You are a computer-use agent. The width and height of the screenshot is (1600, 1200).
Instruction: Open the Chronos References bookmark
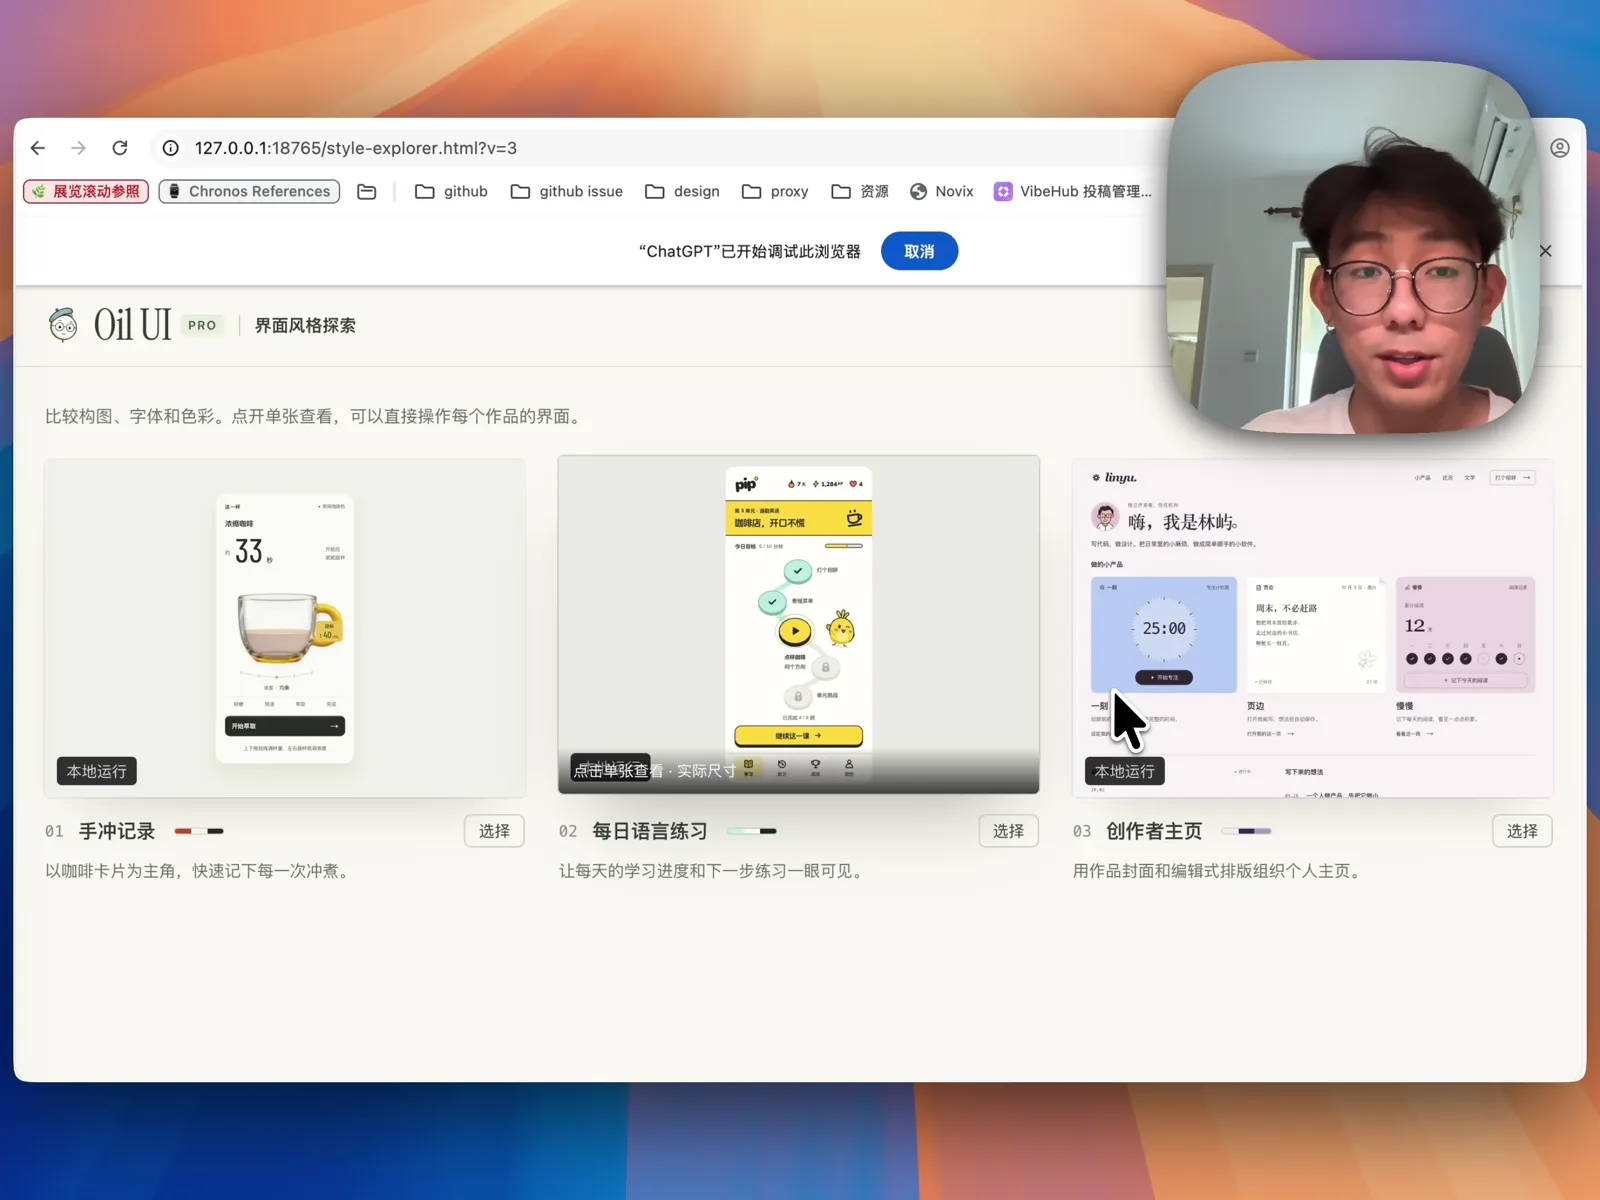click(249, 191)
